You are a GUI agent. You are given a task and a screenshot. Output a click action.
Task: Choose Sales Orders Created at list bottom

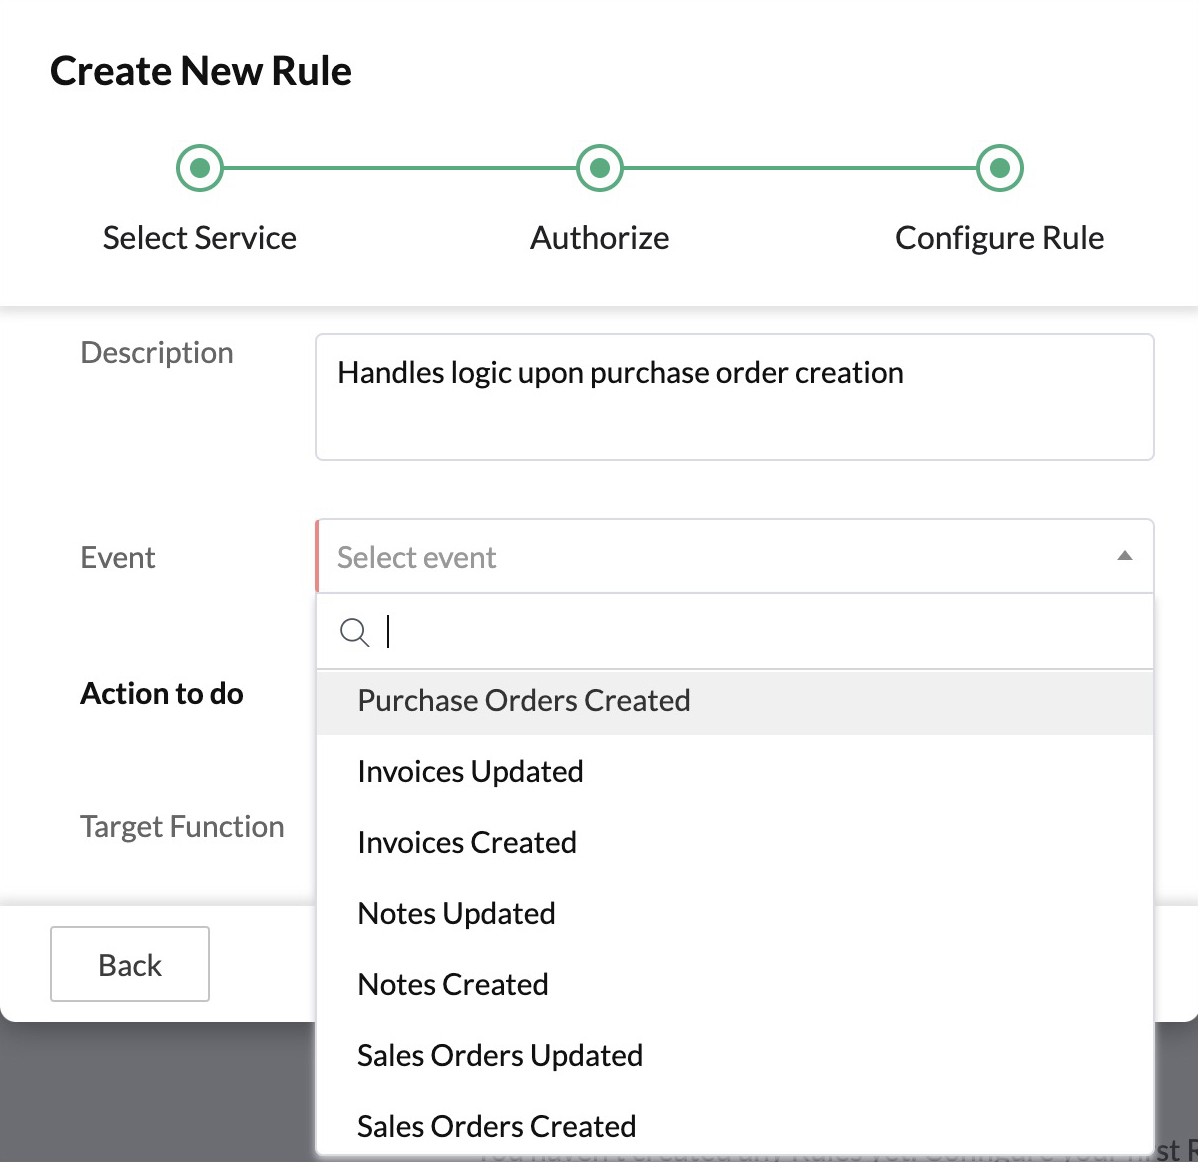(496, 1126)
